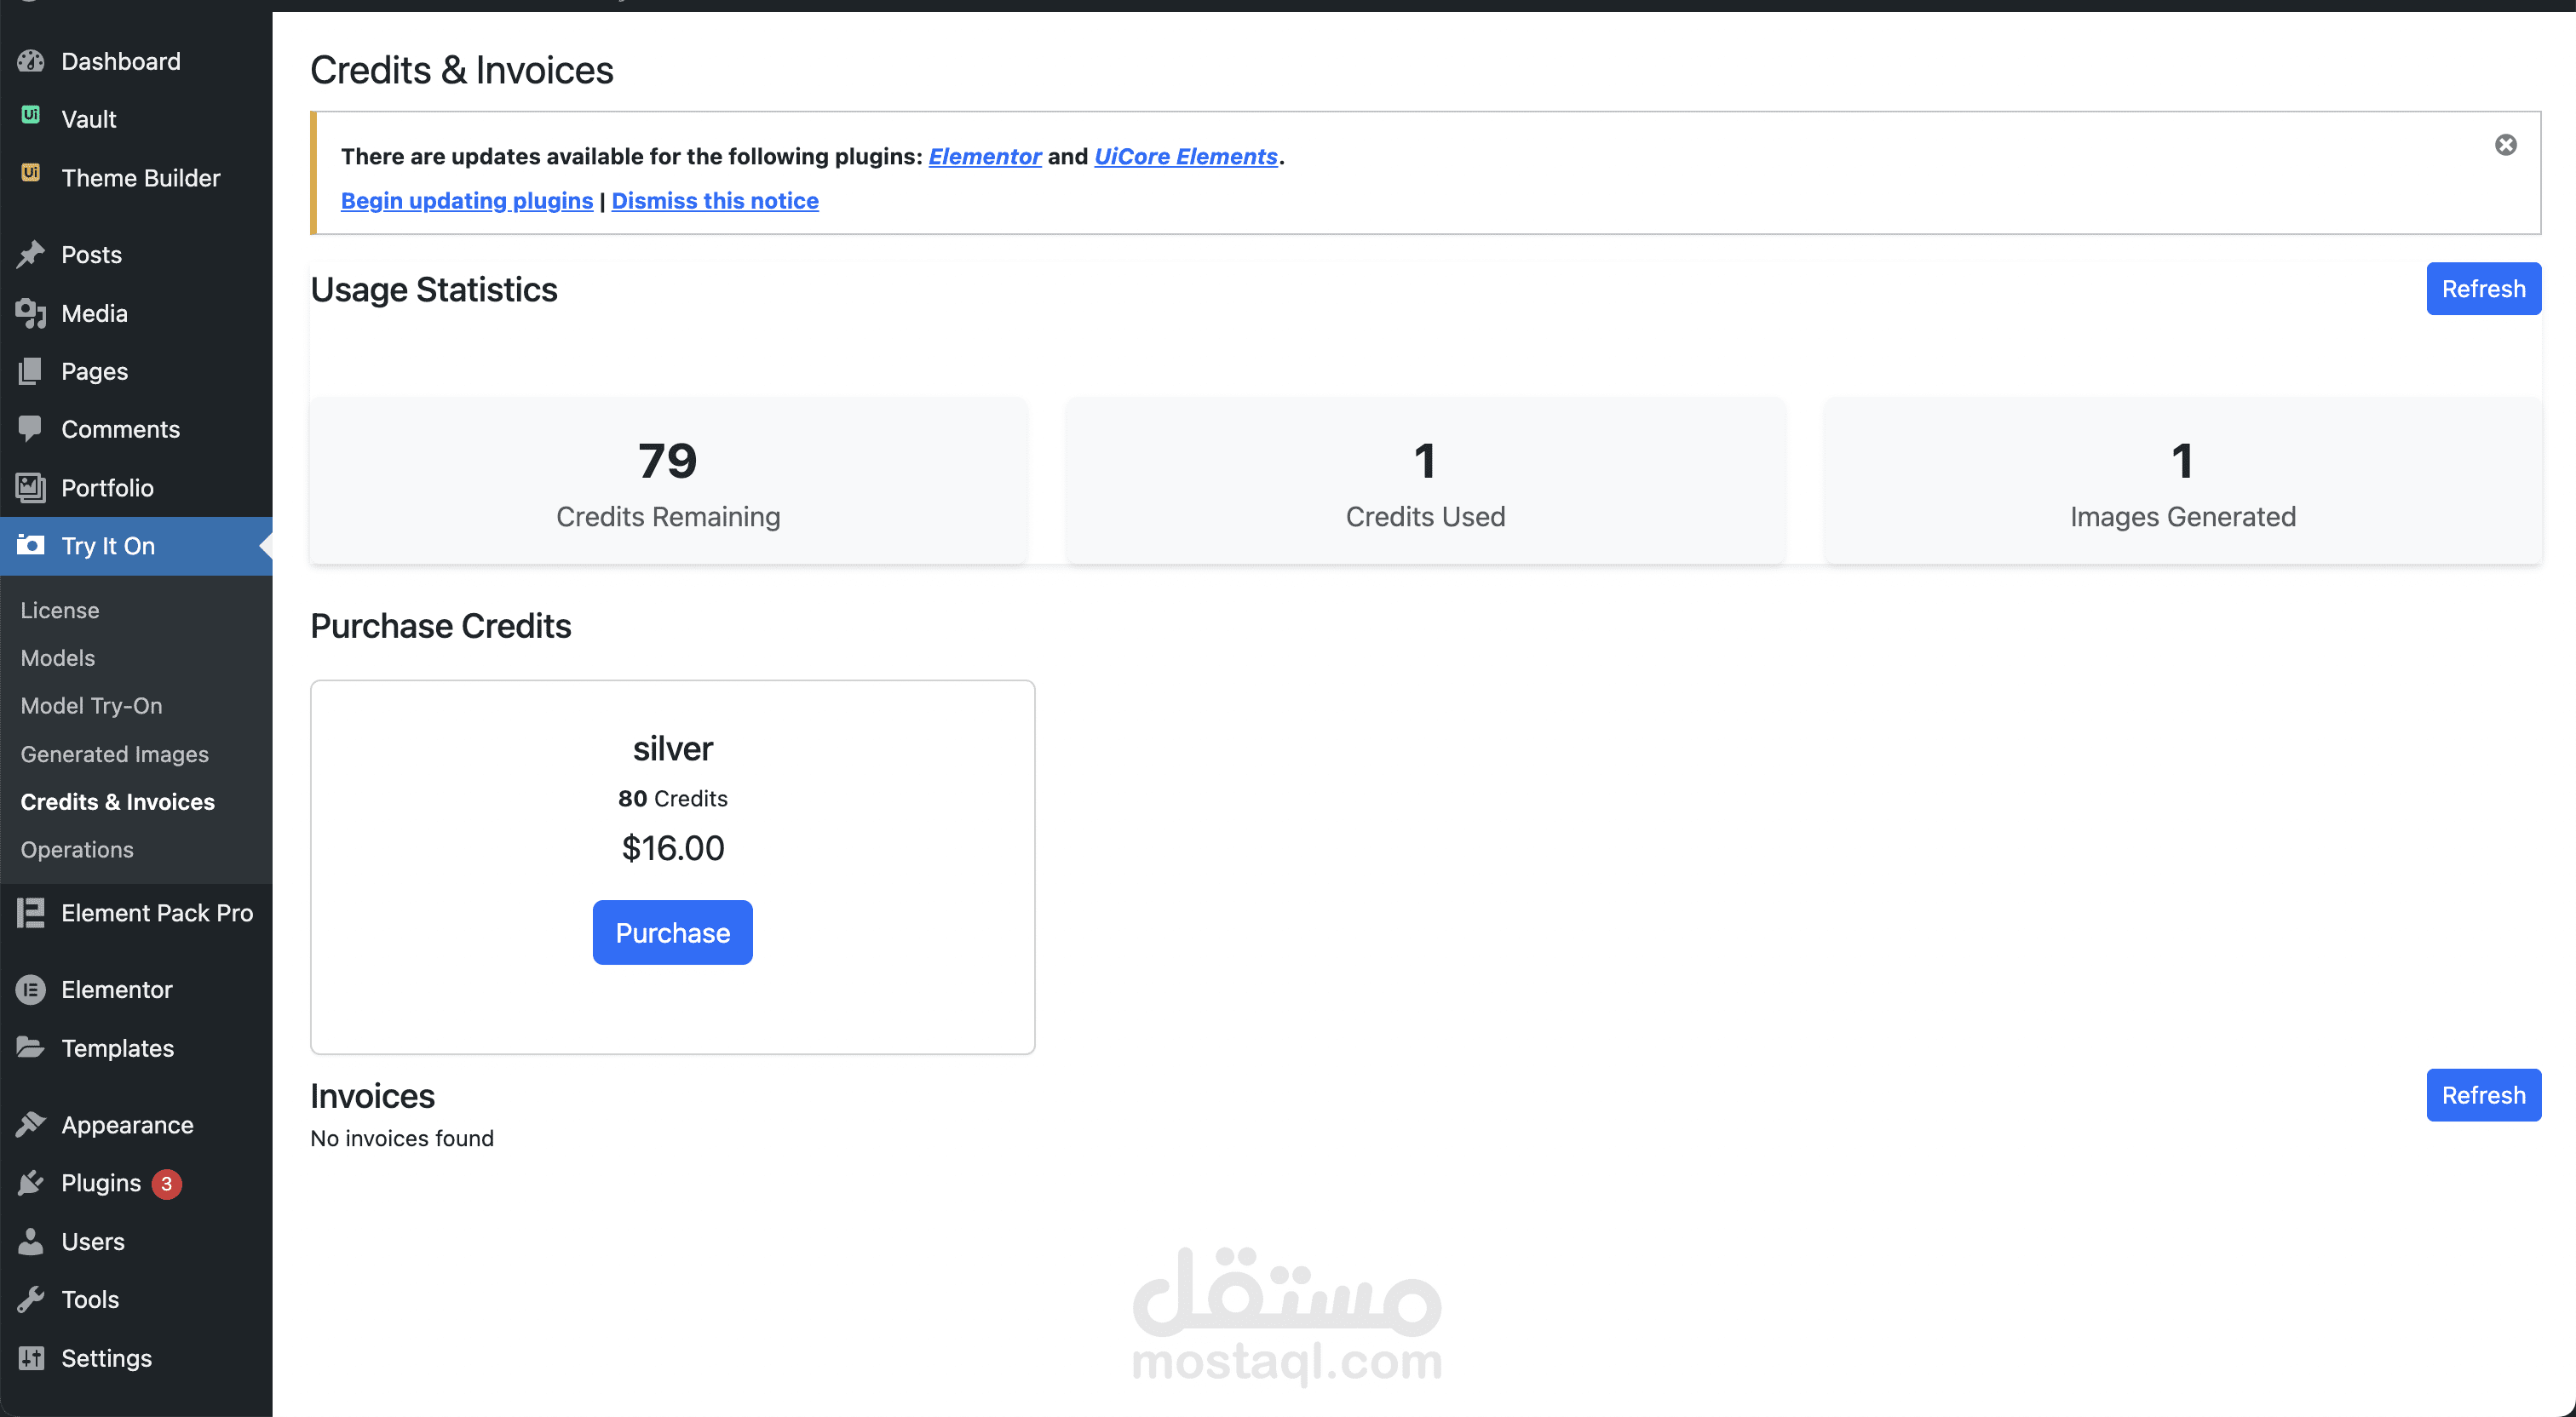Click the Media icon in sidebar
This screenshot has width=2576, height=1417.
click(x=31, y=313)
